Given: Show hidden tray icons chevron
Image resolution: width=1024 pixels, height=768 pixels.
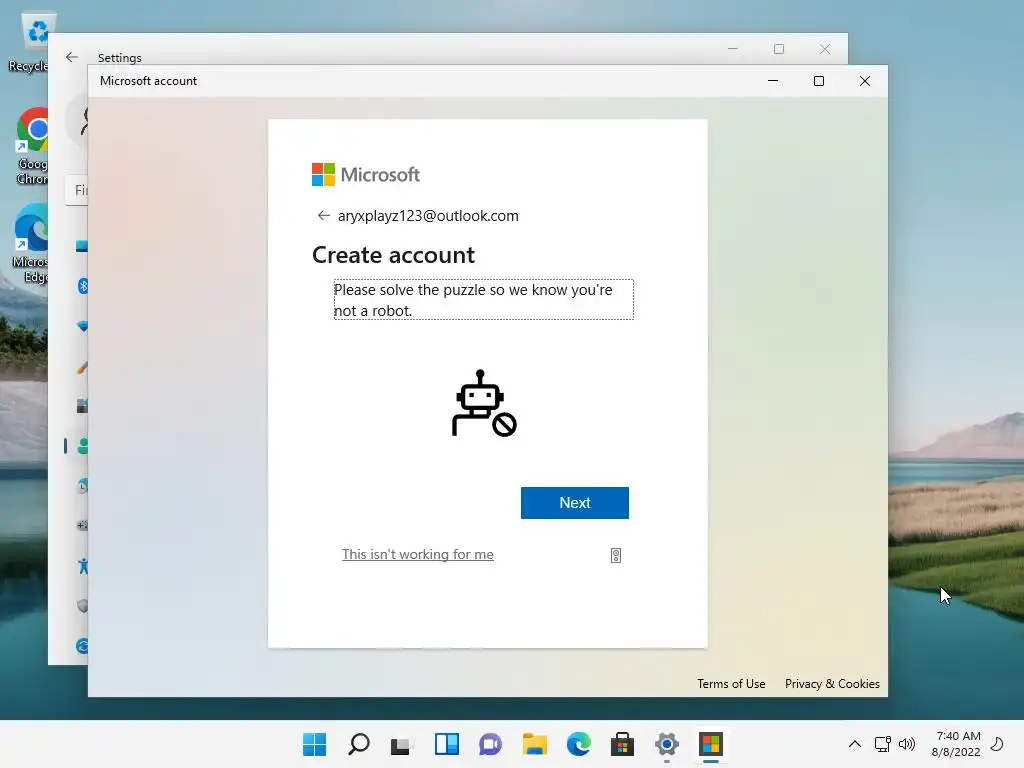Looking at the screenshot, I should 854,744.
